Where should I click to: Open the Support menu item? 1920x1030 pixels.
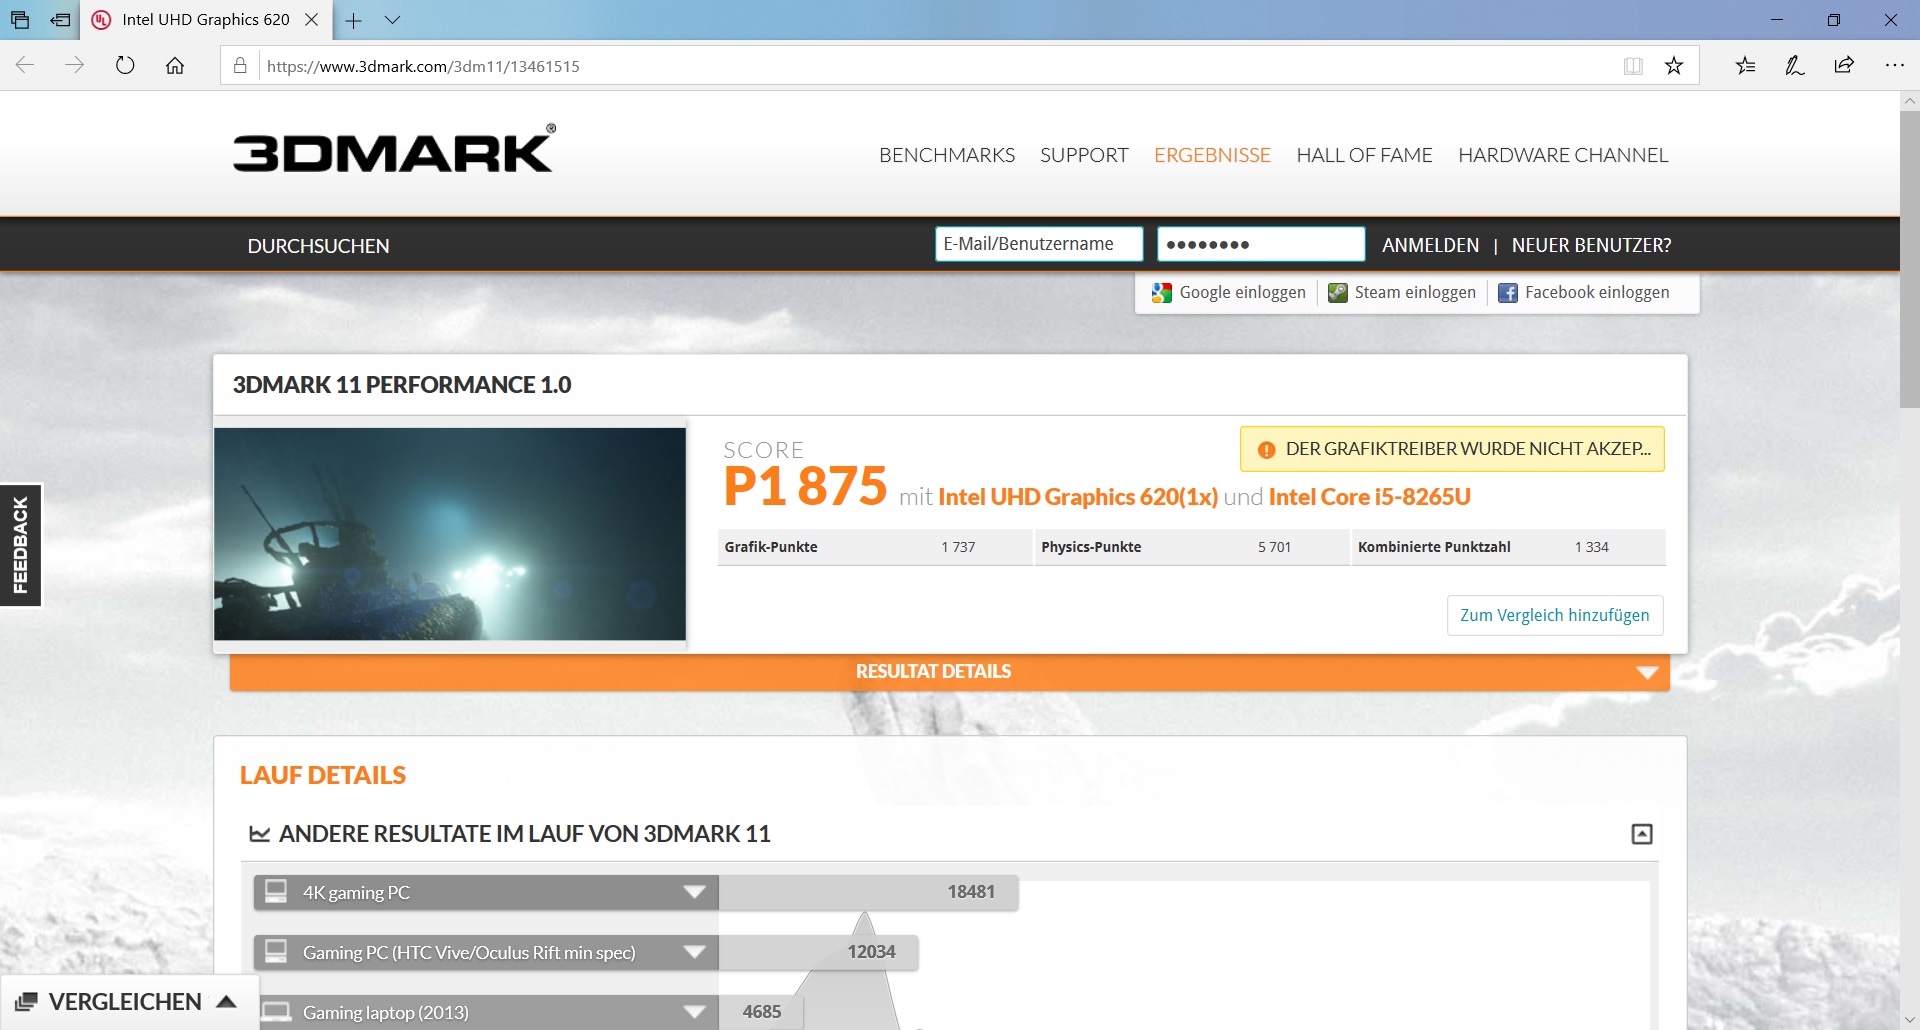coord(1084,155)
